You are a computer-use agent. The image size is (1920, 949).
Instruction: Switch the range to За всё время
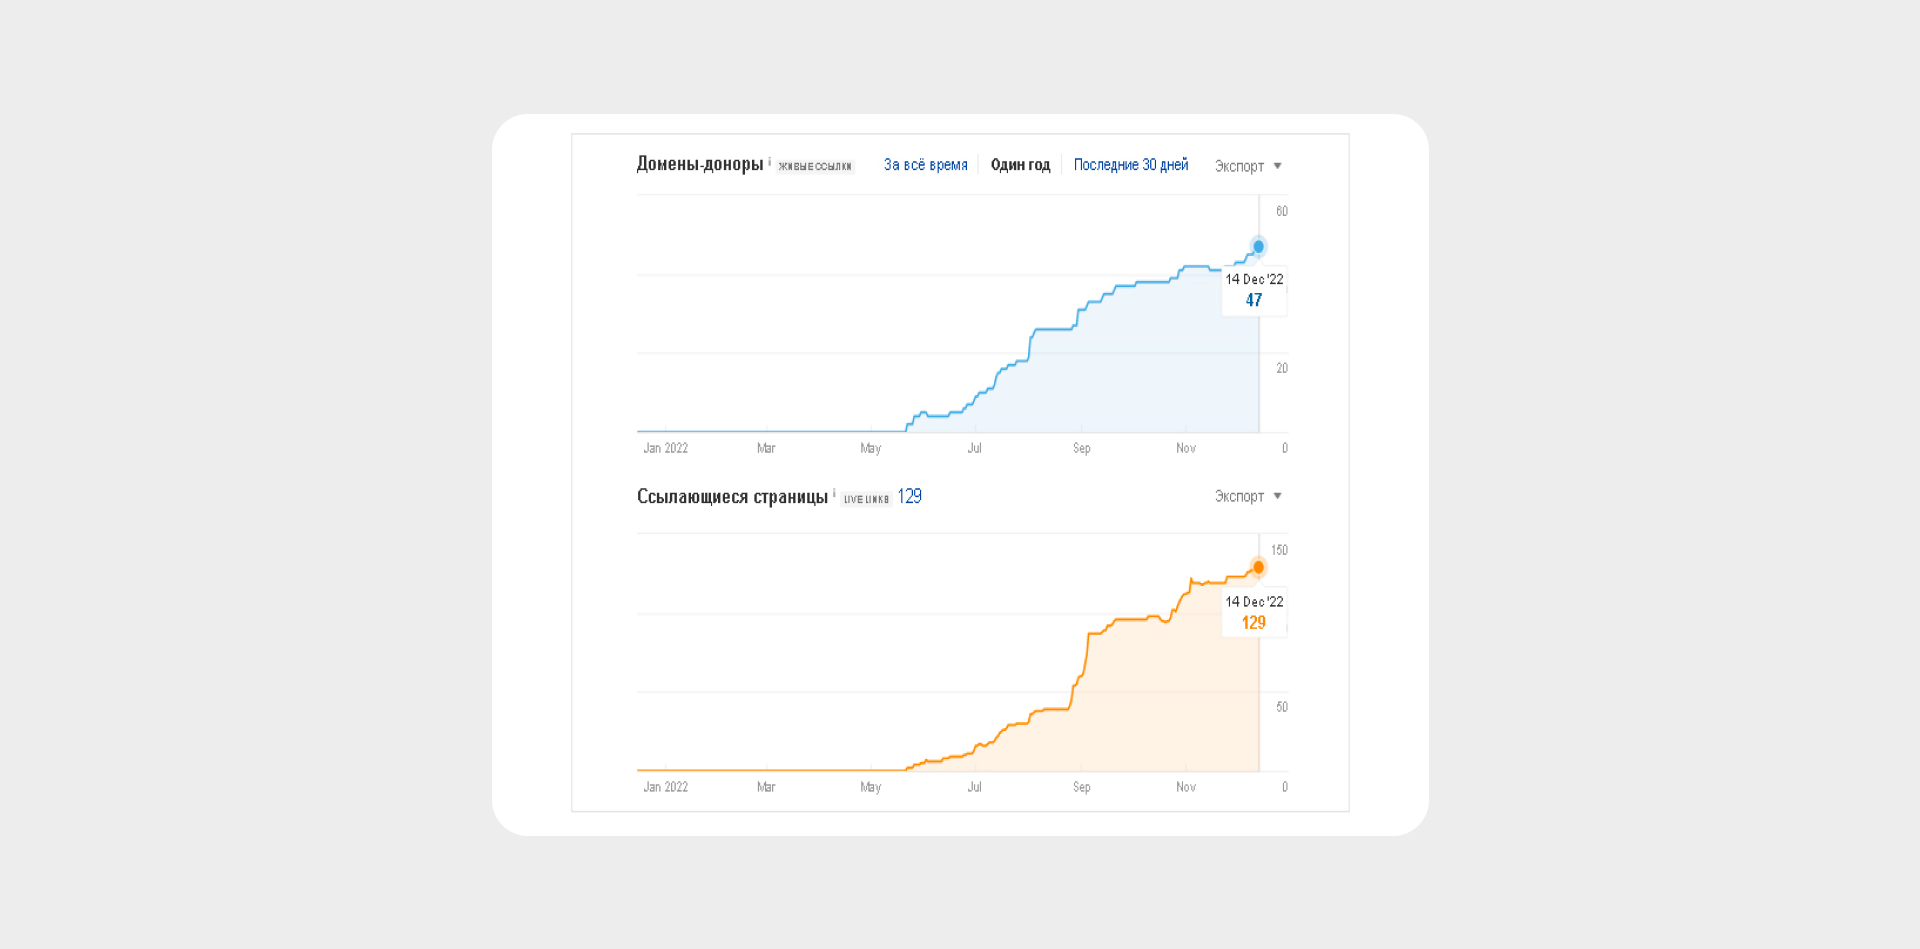click(x=925, y=165)
